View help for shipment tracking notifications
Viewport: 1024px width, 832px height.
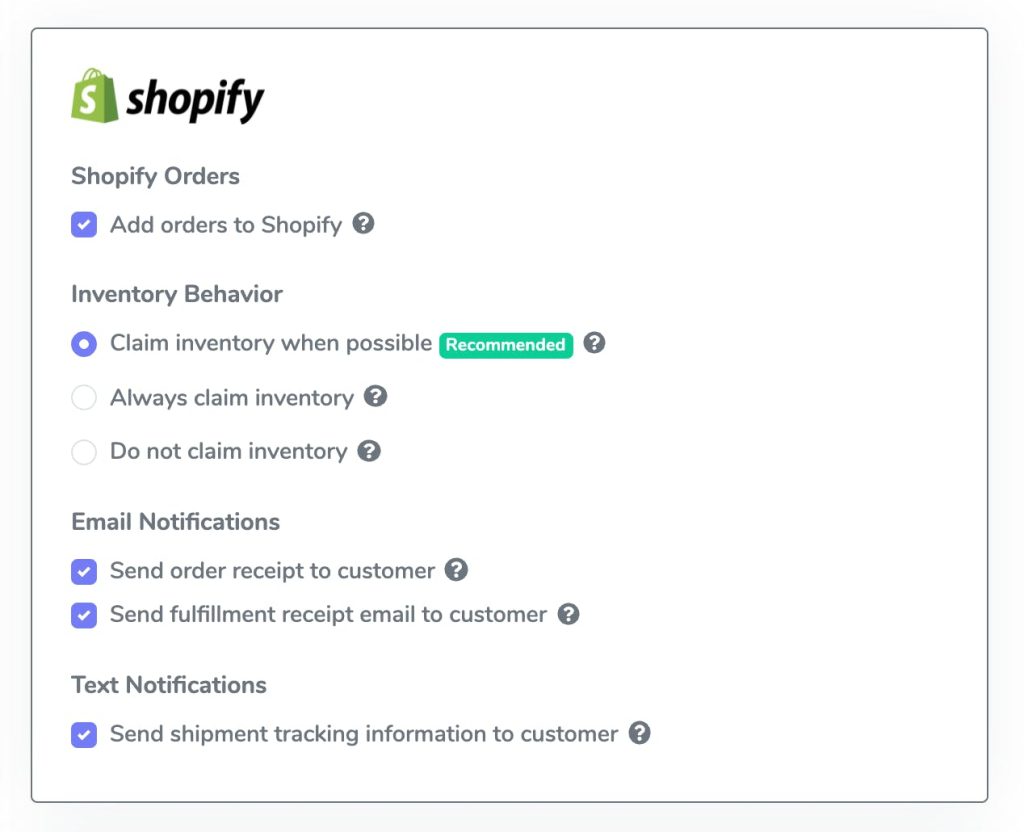(641, 733)
